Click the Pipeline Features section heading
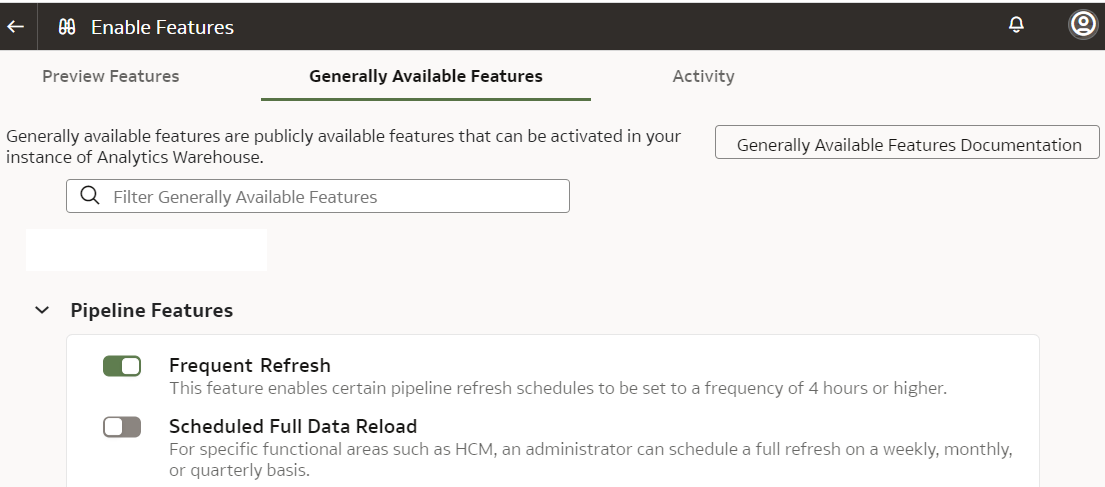Image resolution: width=1105 pixels, height=487 pixels. pyautogui.click(x=151, y=311)
